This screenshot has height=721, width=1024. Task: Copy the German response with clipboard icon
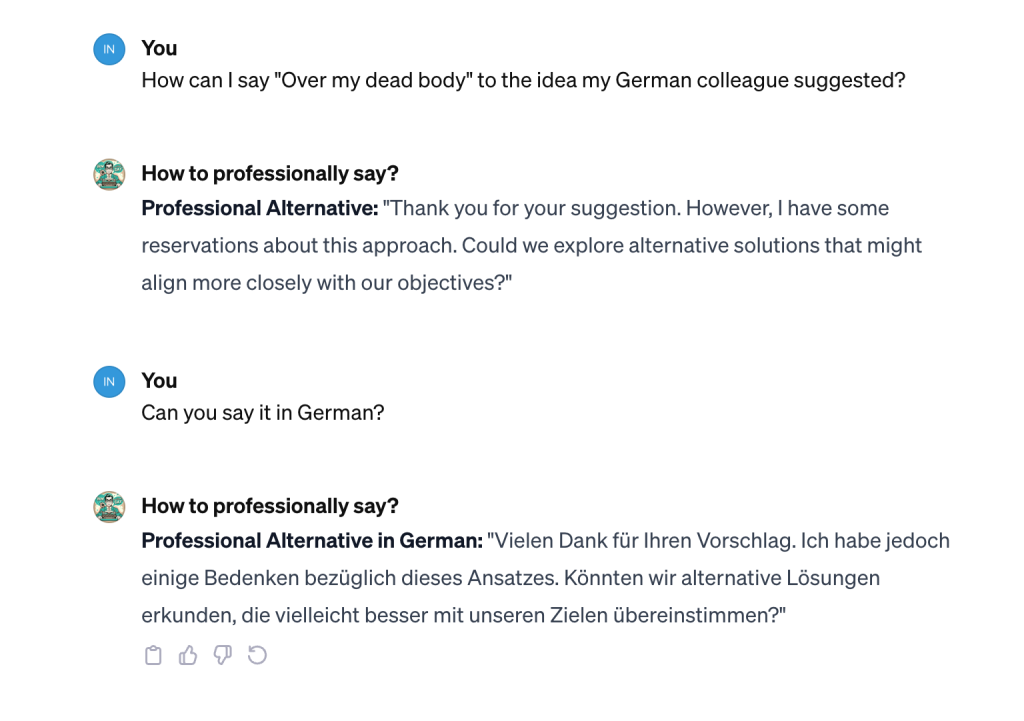point(153,655)
